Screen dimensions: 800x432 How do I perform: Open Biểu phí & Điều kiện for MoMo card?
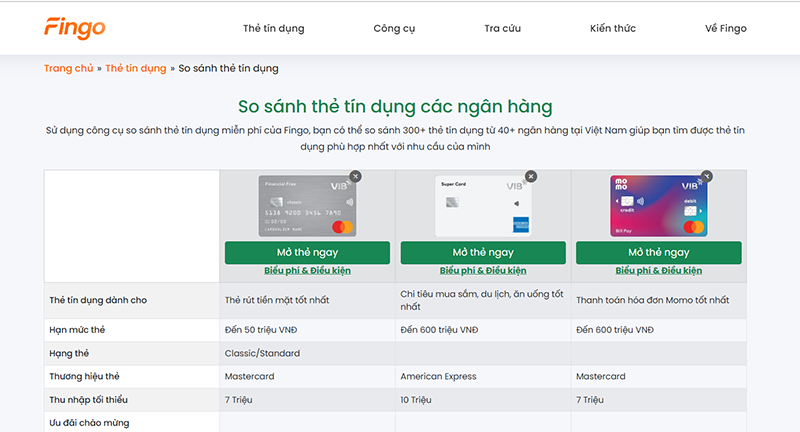point(659,271)
